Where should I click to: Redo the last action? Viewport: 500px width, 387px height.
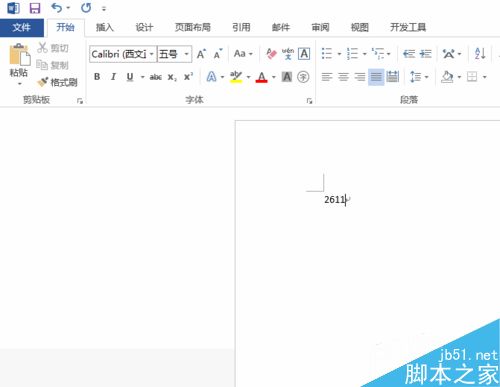[86, 8]
